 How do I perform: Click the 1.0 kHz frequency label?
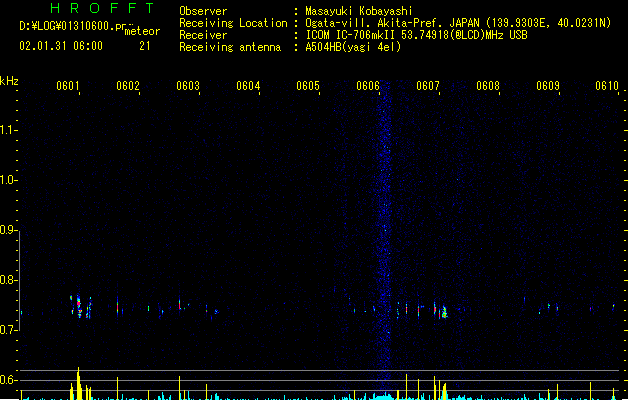pyautogui.click(x=8, y=180)
